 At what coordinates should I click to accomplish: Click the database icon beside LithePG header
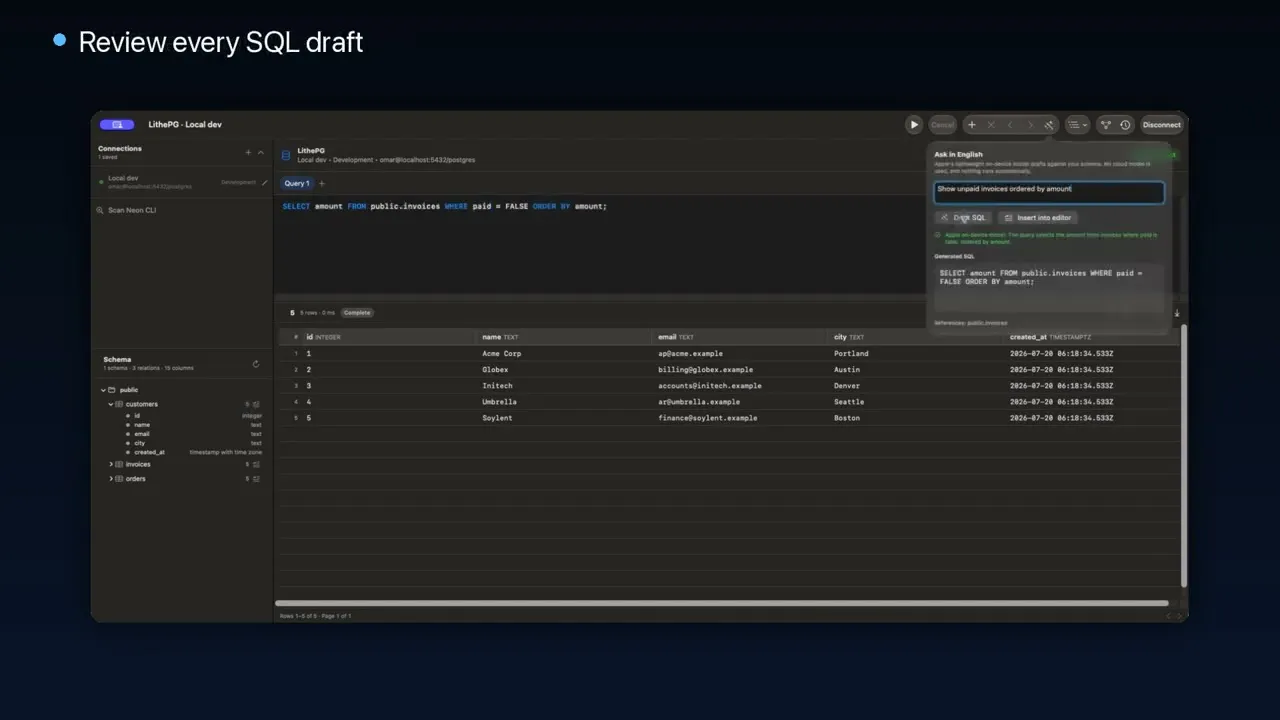point(286,155)
